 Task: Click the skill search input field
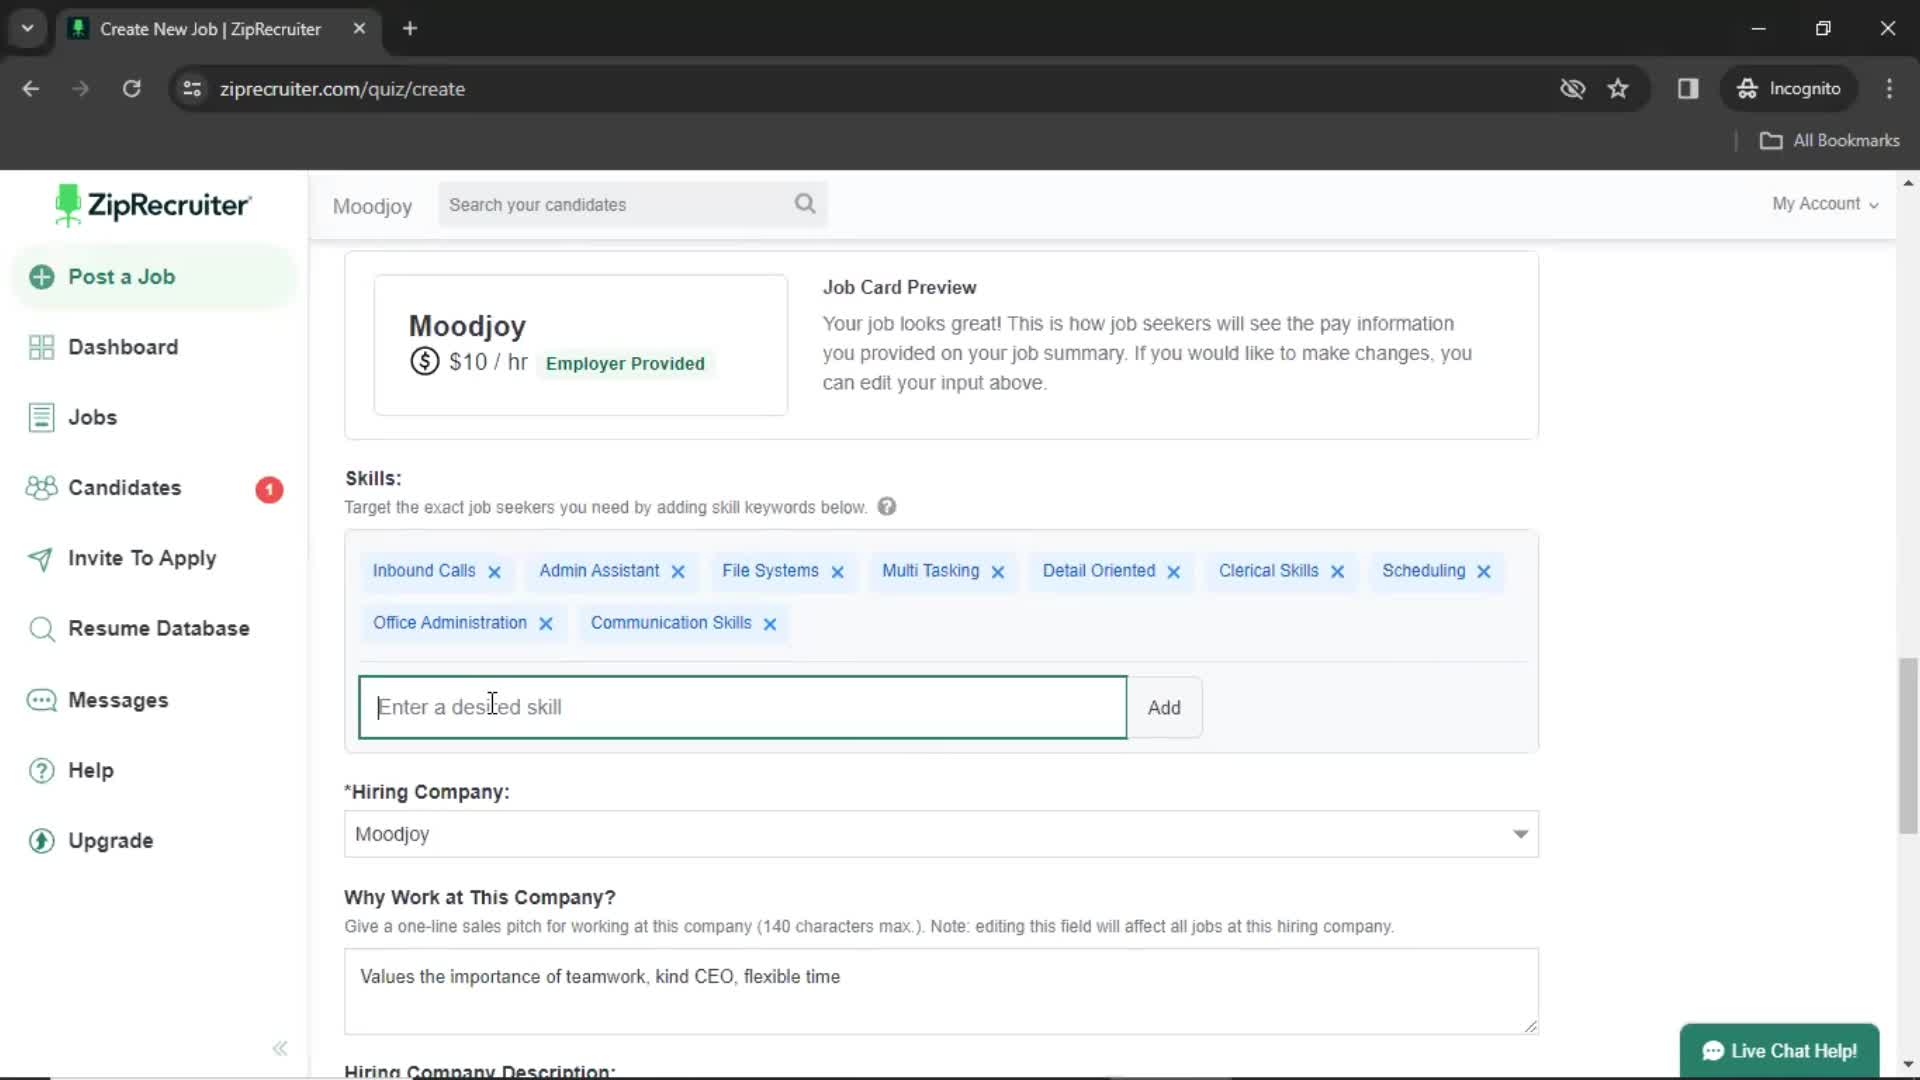point(742,707)
